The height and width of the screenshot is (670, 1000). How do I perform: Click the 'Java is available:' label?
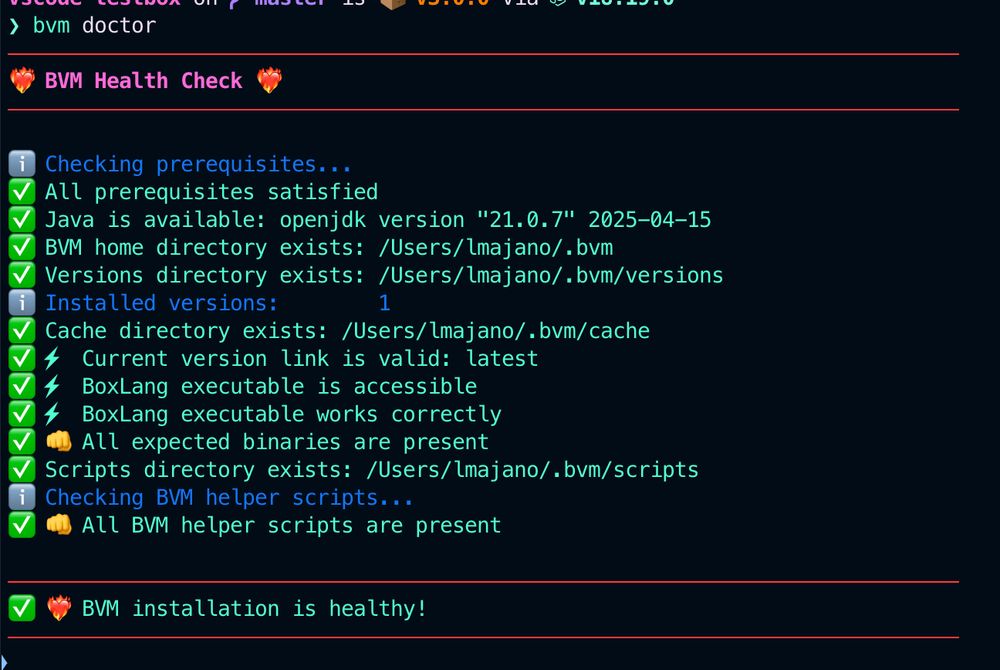tap(156, 220)
